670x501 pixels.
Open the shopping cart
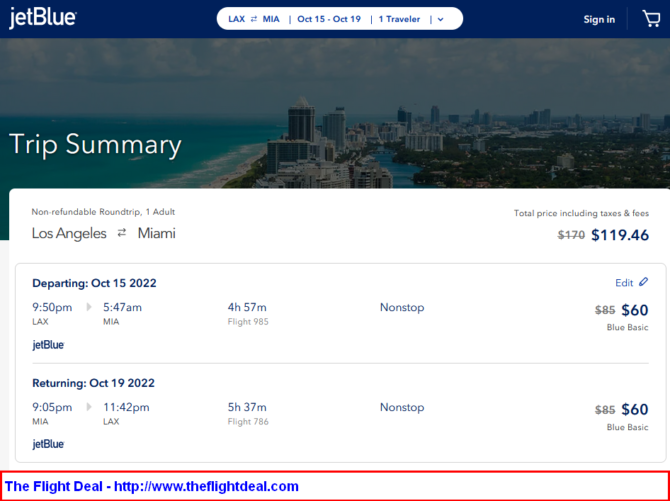pos(650,18)
